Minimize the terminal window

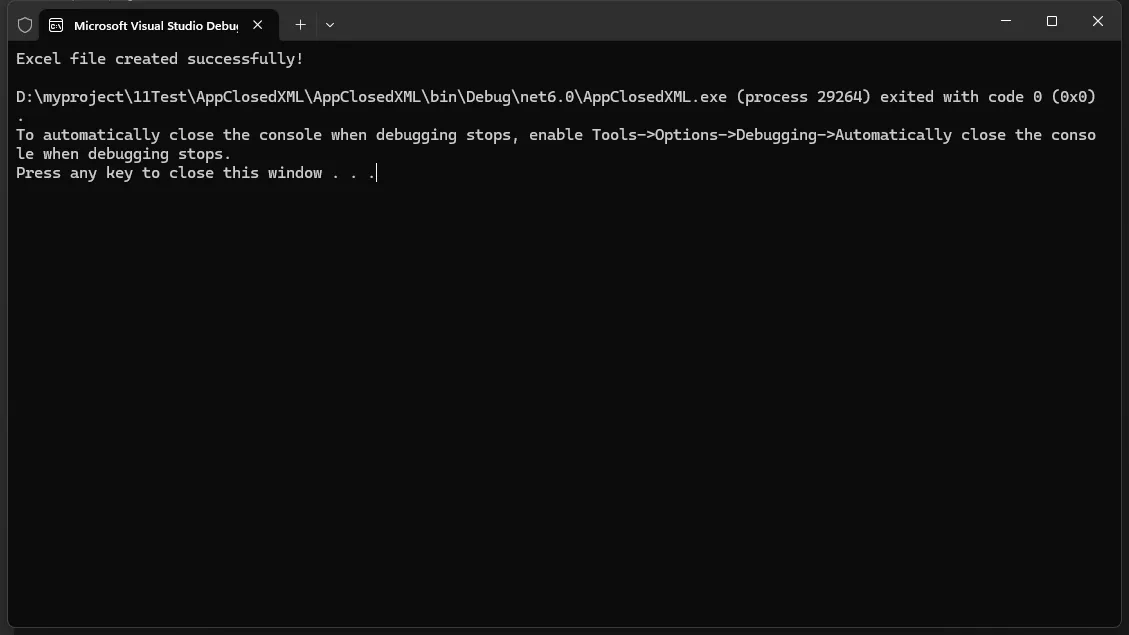pyautogui.click(x=1006, y=21)
